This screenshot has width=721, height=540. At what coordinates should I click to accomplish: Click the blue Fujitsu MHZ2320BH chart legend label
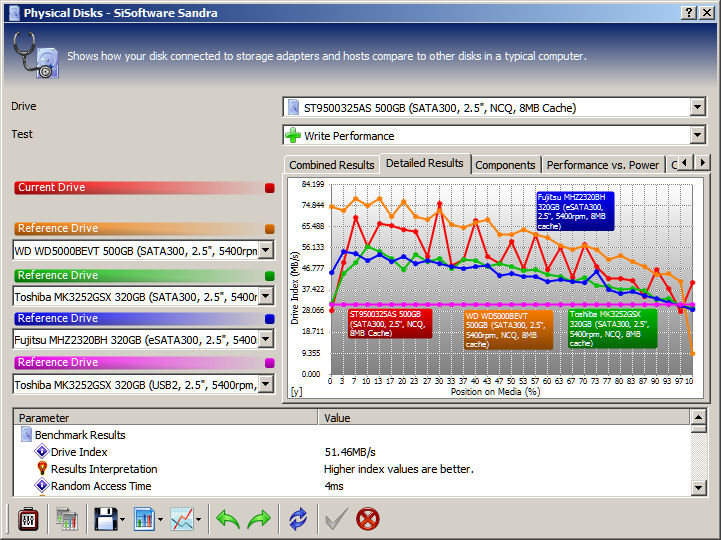(575, 211)
